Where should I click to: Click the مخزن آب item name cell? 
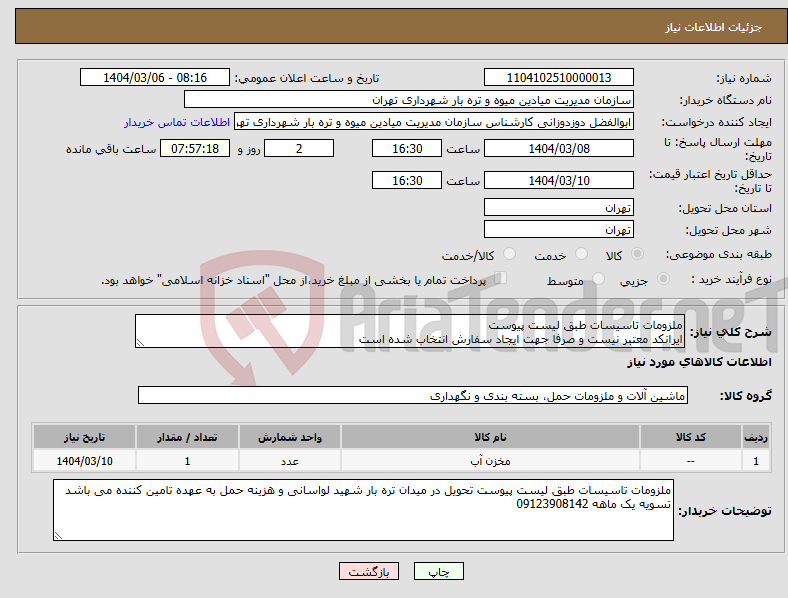coord(490,461)
